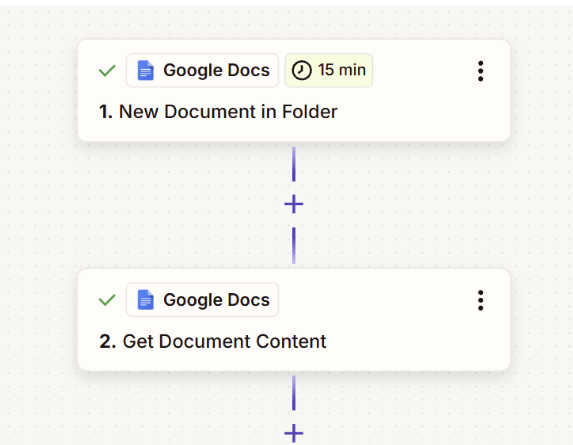The image size is (573, 445).
Task: Open the three-dot menu on step 1
Action: point(480,71)
